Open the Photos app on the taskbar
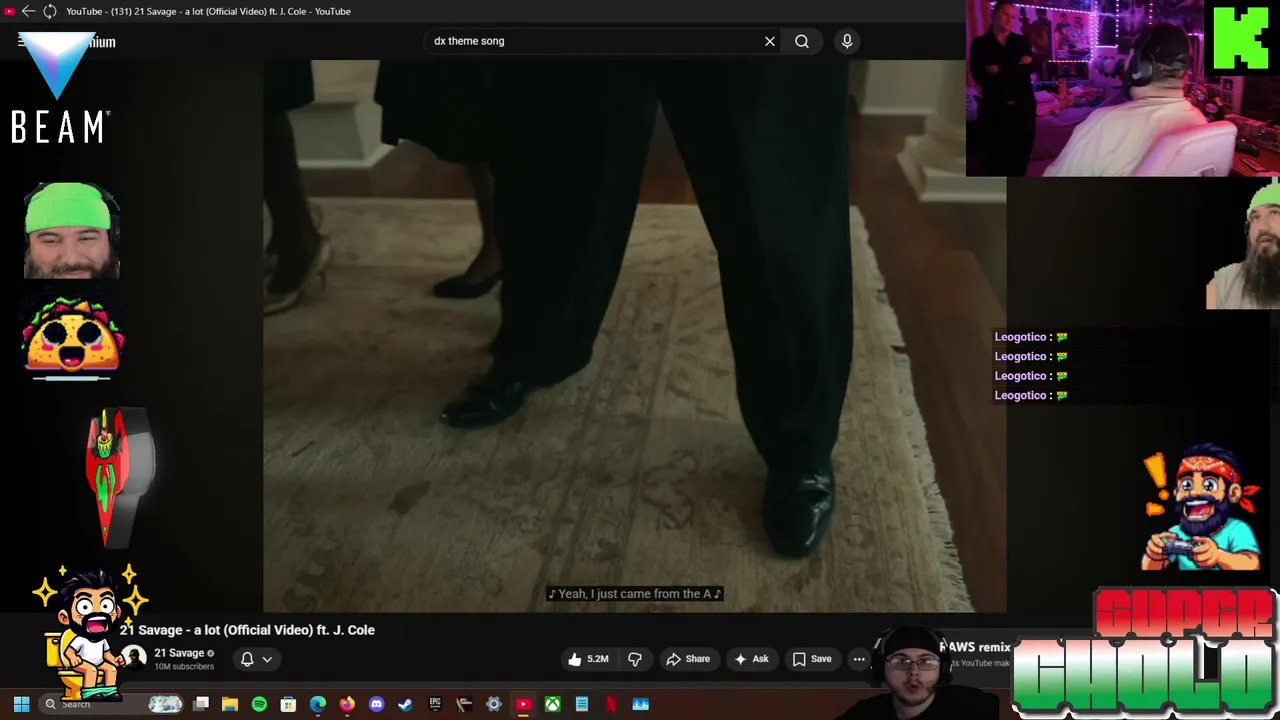This screenshot has width=1280, height=720. pos(640,704)
